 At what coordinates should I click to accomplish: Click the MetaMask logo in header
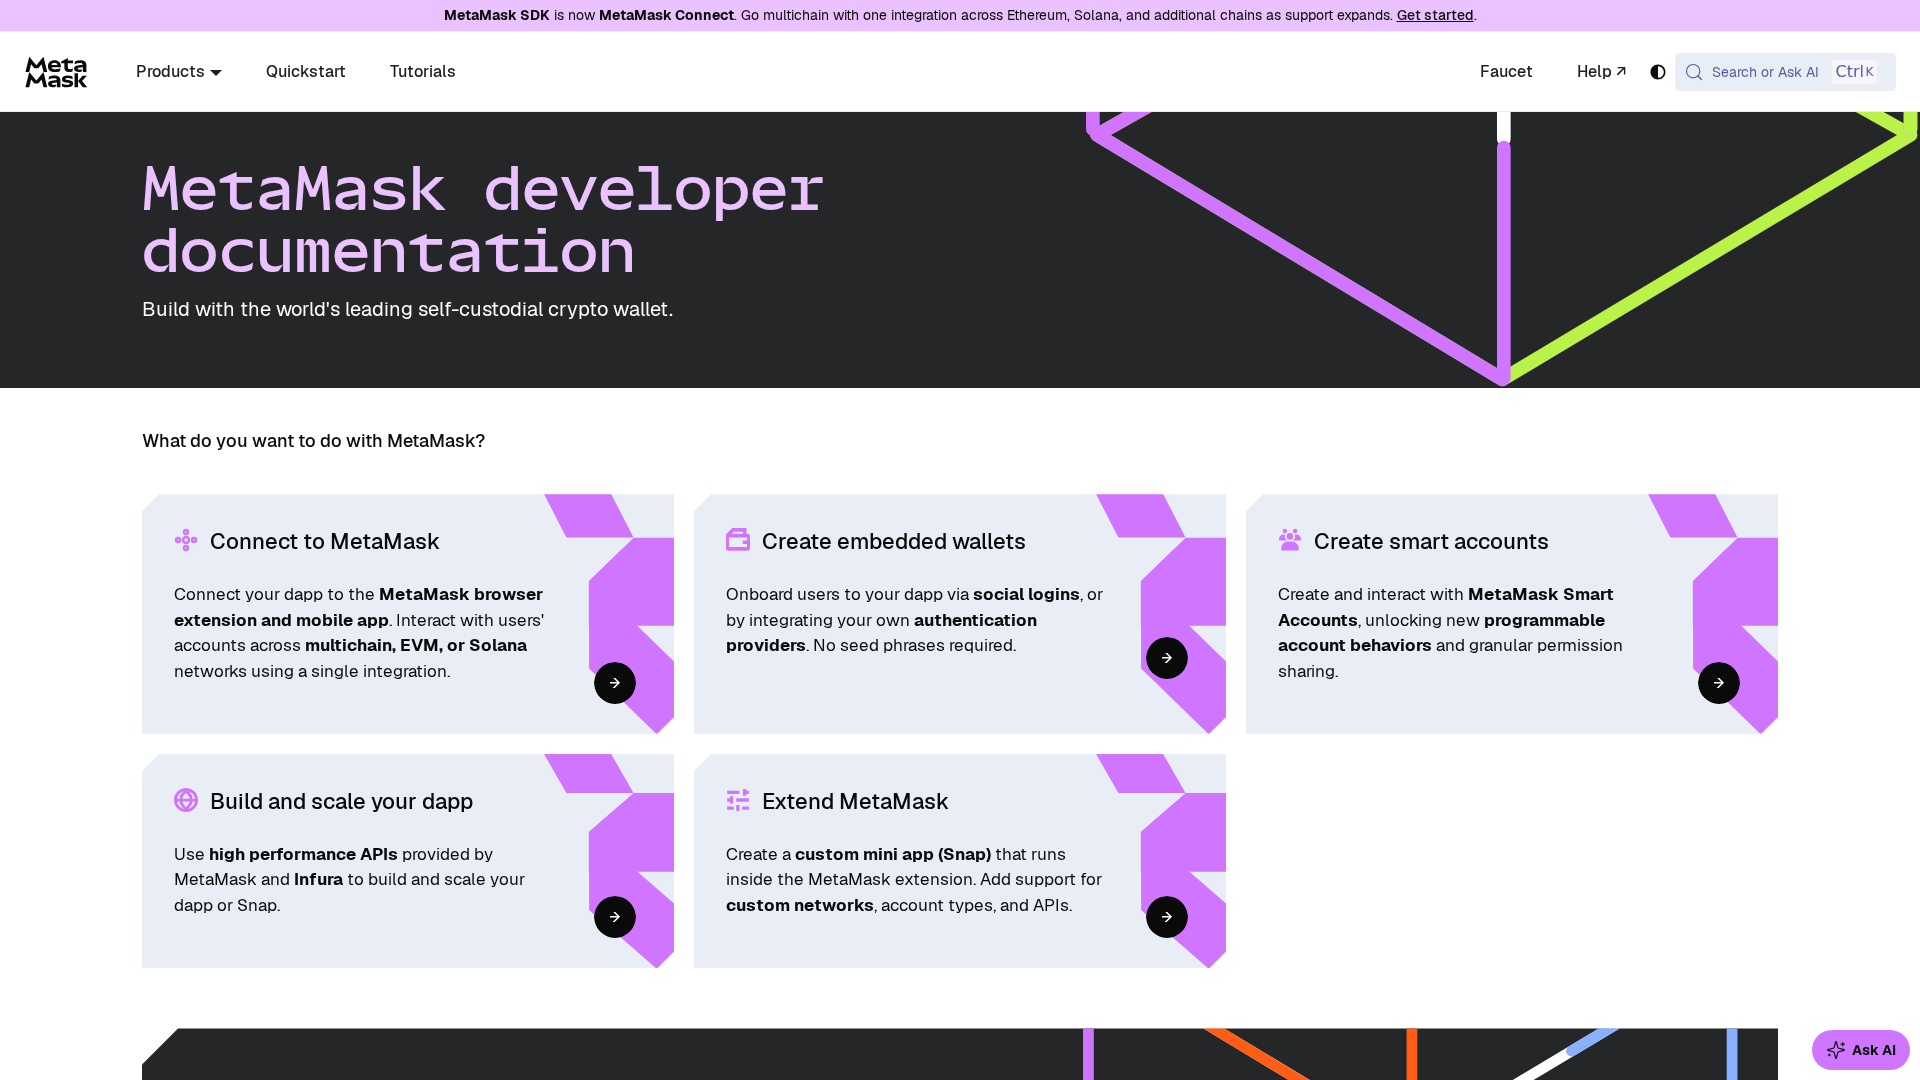[56, 72]
